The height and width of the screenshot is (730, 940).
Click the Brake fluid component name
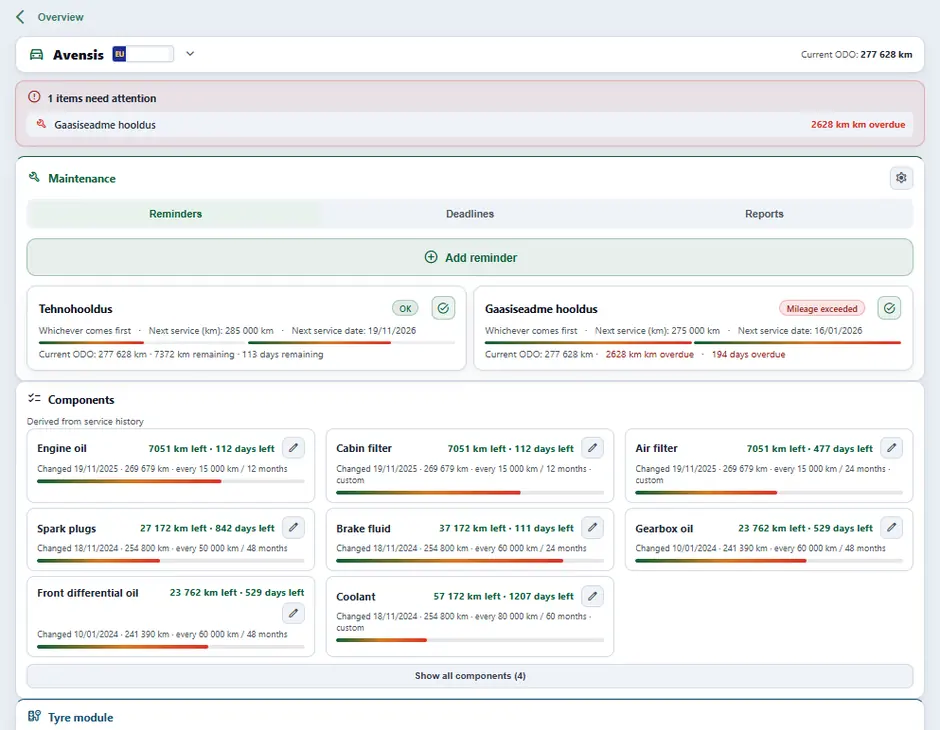pos(363,529)
